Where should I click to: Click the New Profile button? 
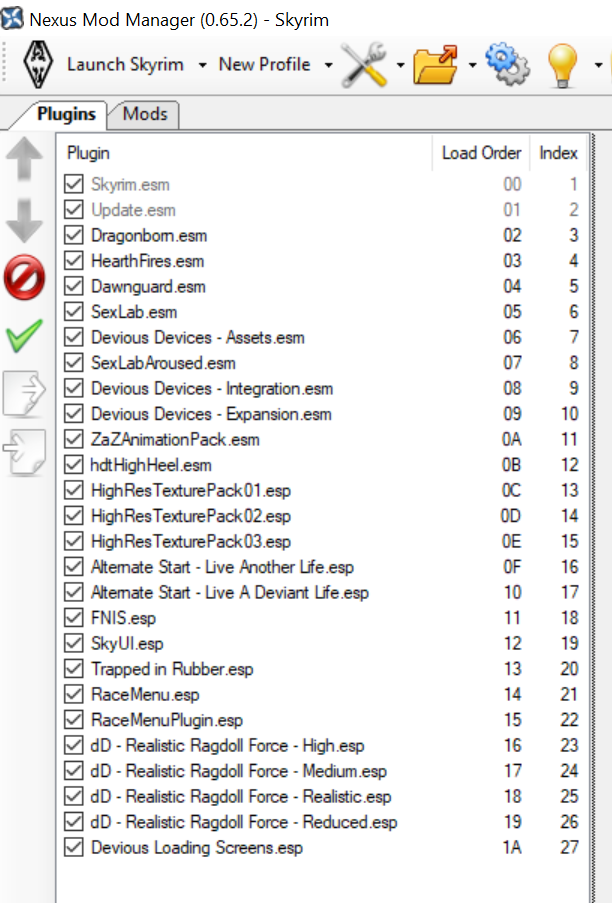[x=264, y=64]
